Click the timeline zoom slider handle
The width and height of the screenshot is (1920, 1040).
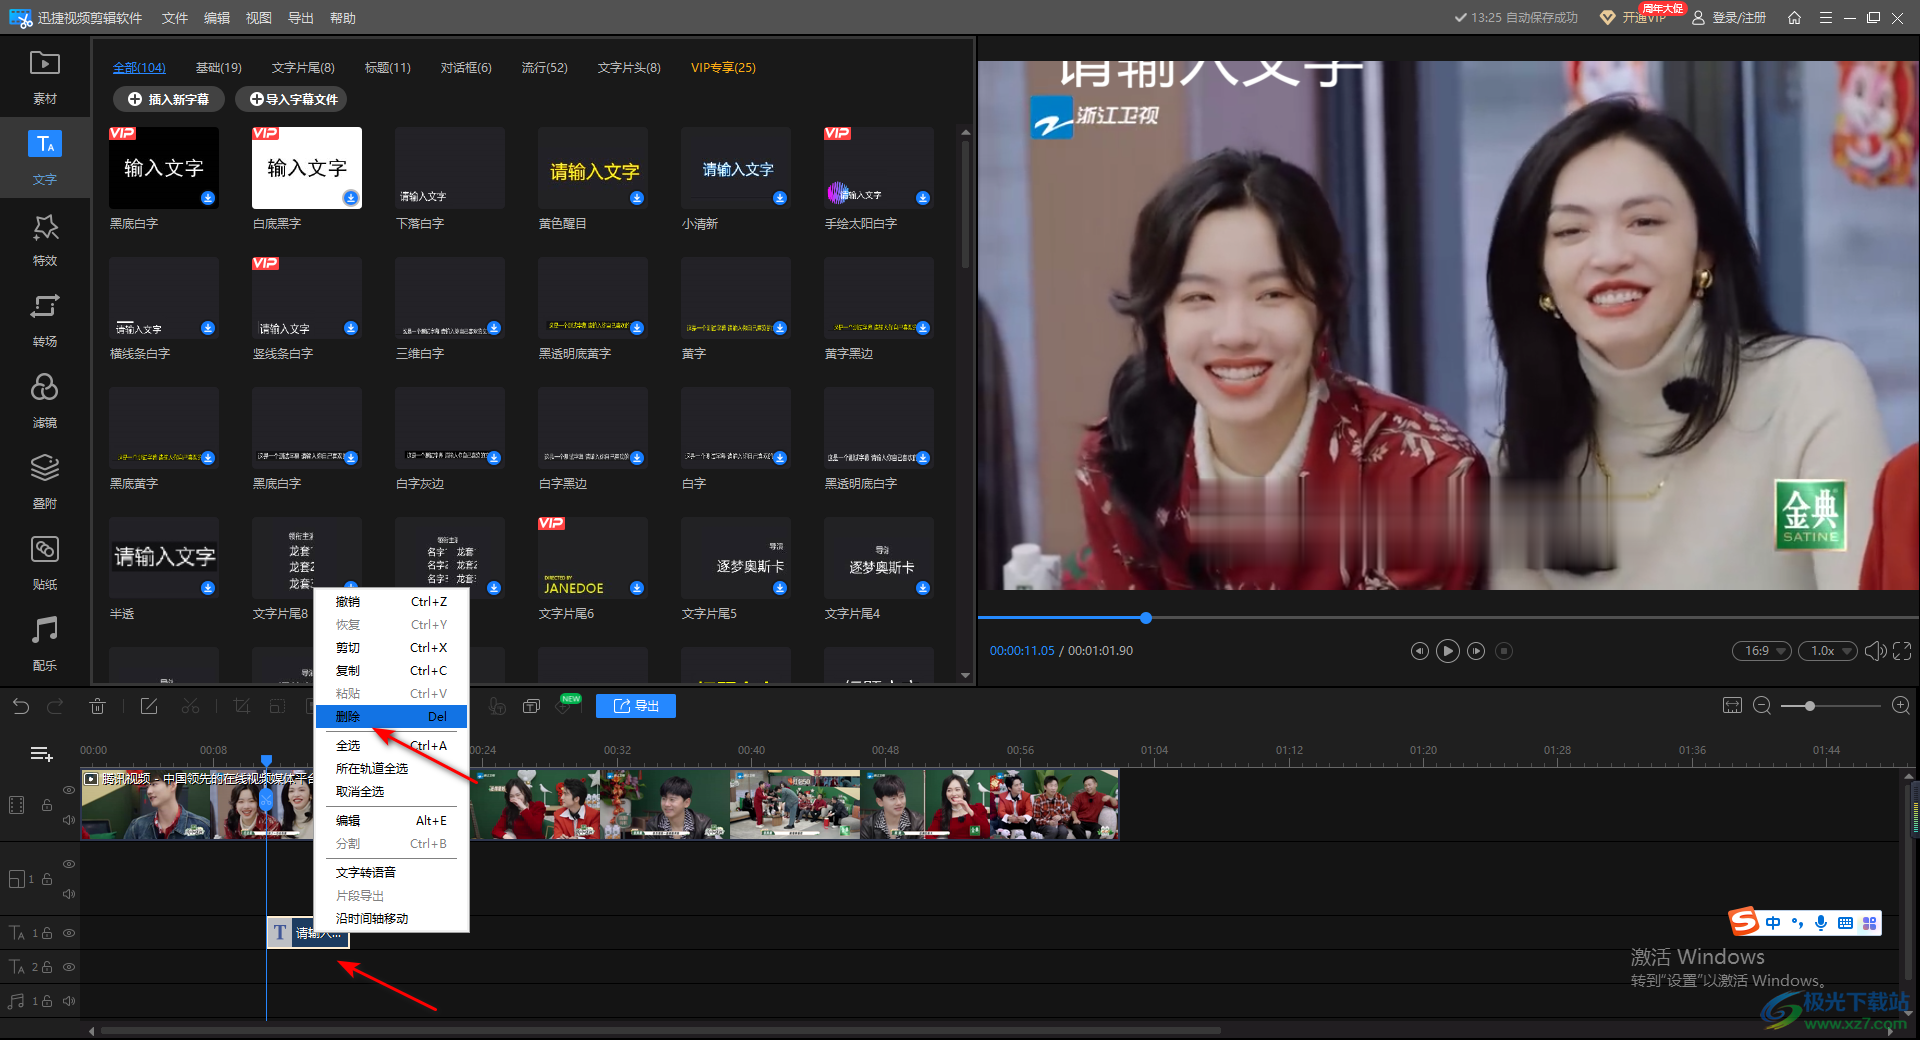click(1809, 706)
